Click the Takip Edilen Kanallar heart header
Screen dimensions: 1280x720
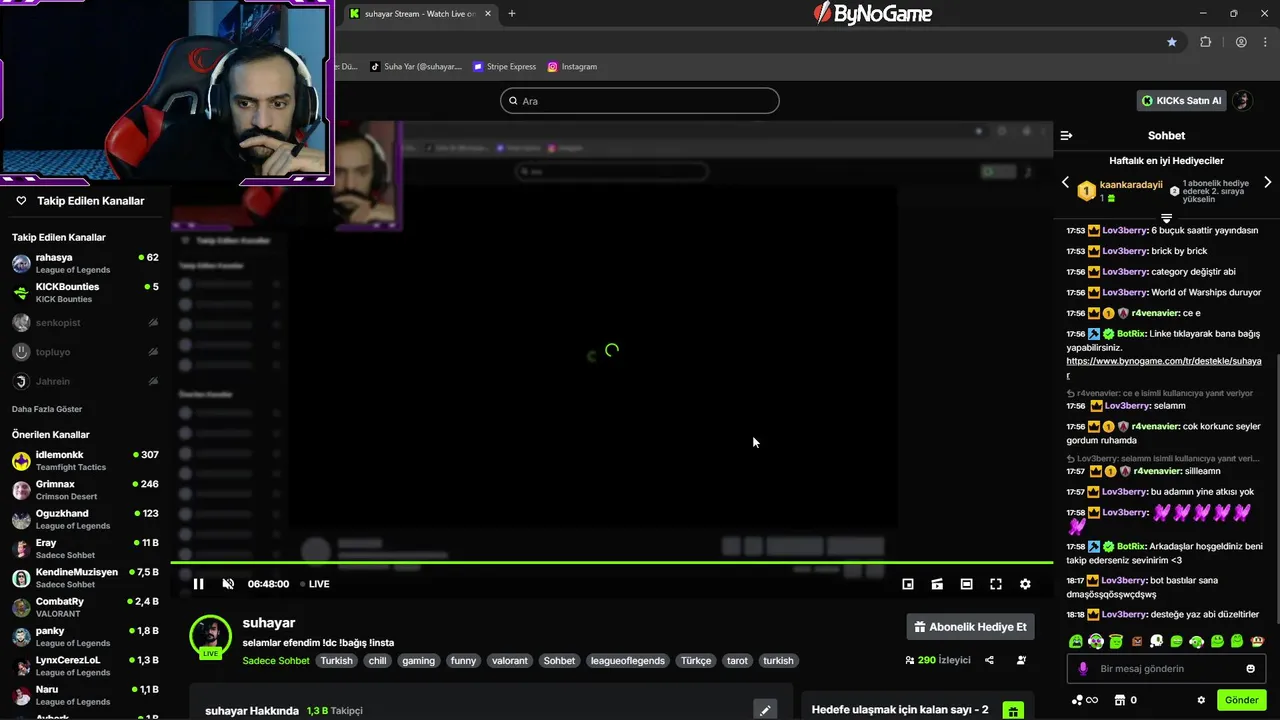(80, 201)
